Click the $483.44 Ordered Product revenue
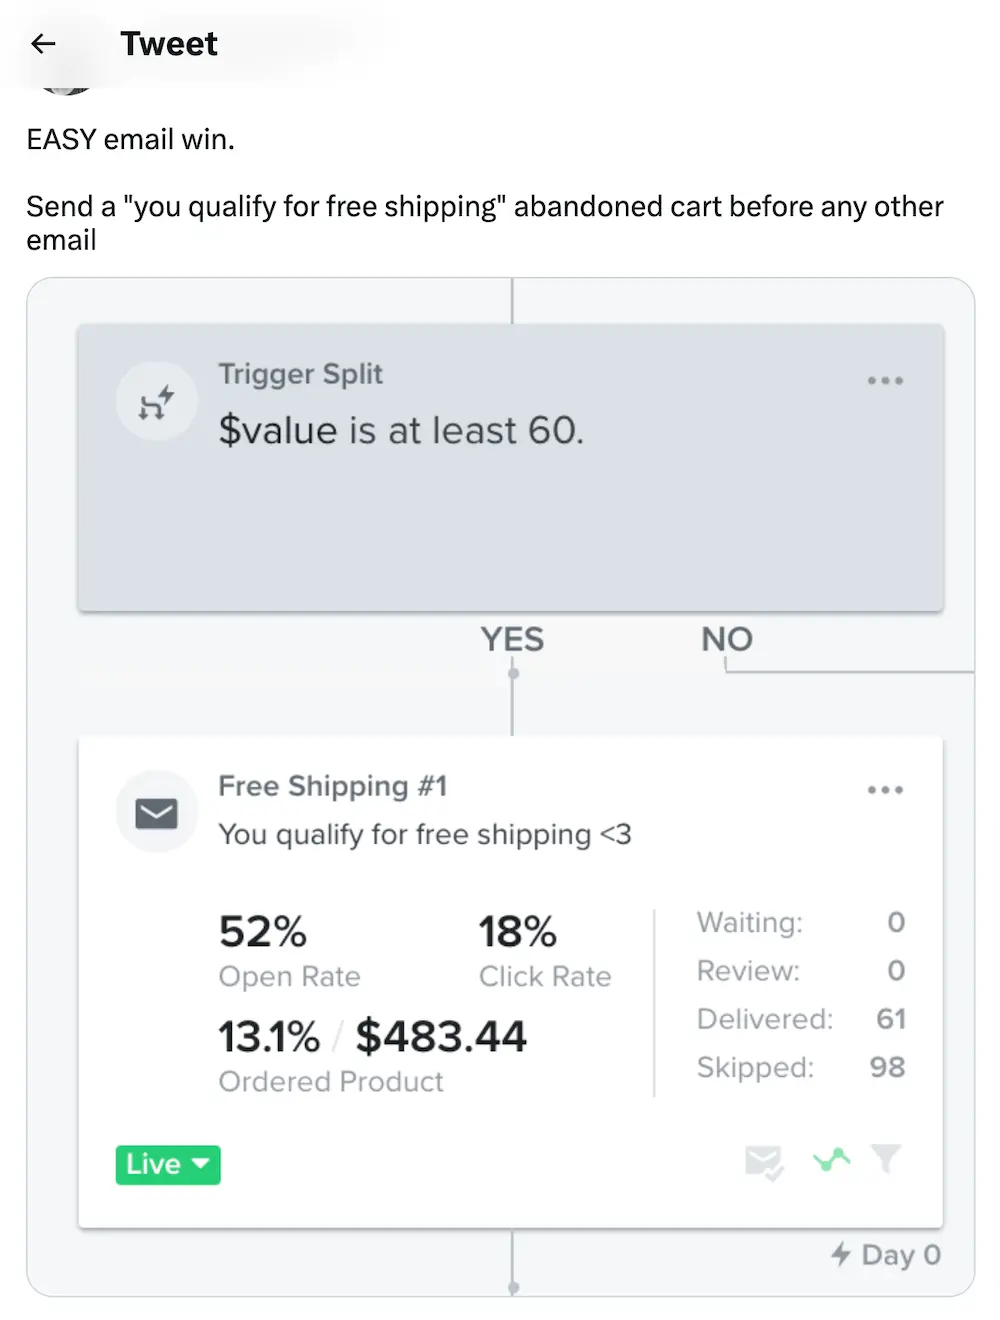The width and height of the screenshot is (1000, 1320). 441,1037
